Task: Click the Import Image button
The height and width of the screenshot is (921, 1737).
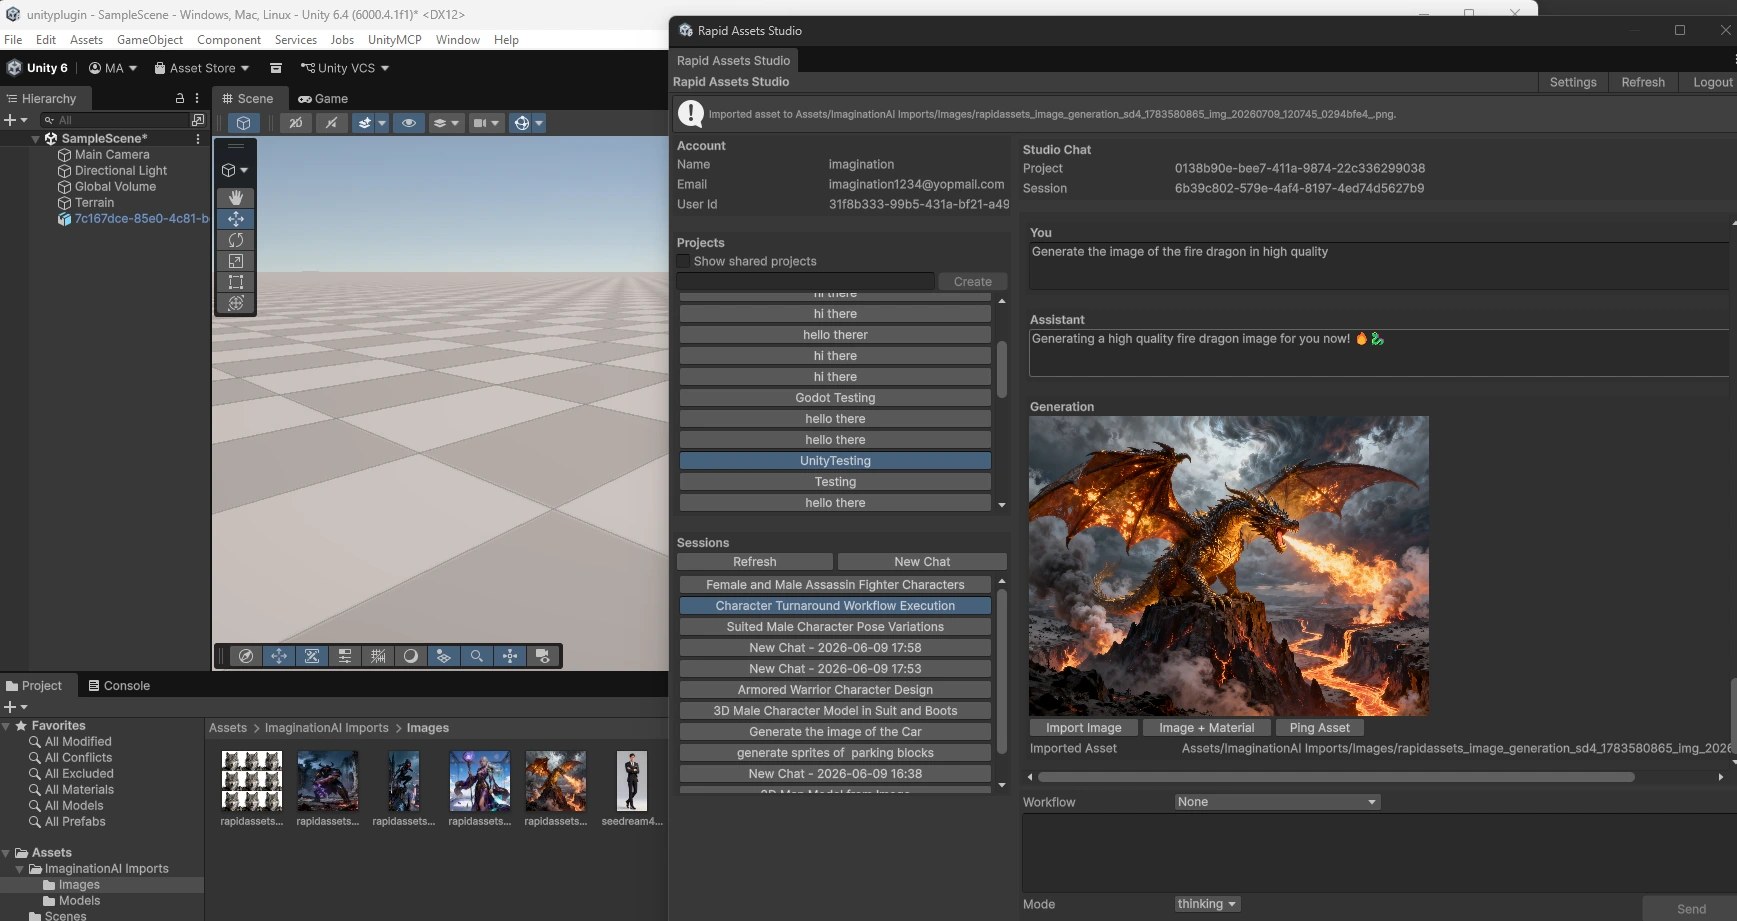Action: click(1083, 728)
